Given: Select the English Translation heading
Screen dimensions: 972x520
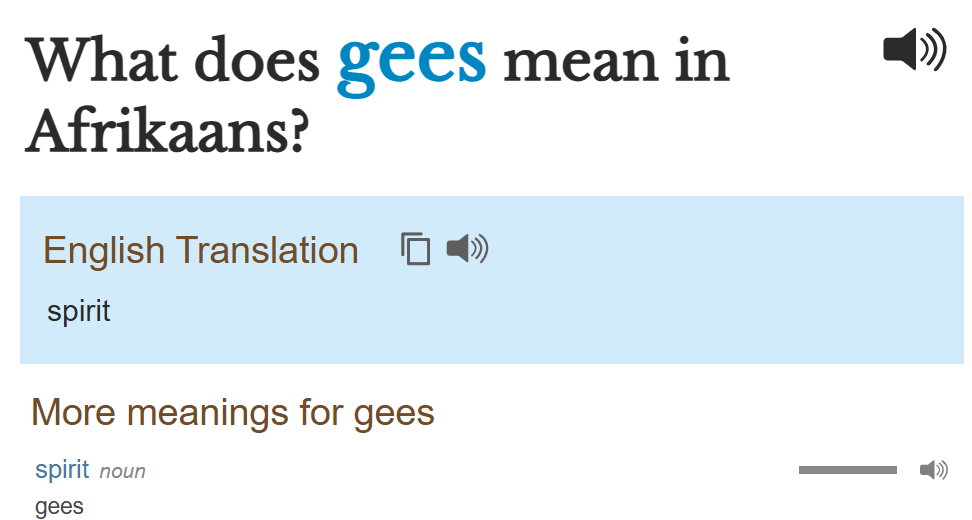Looking at the screenshot, I should tap(201, 250).
